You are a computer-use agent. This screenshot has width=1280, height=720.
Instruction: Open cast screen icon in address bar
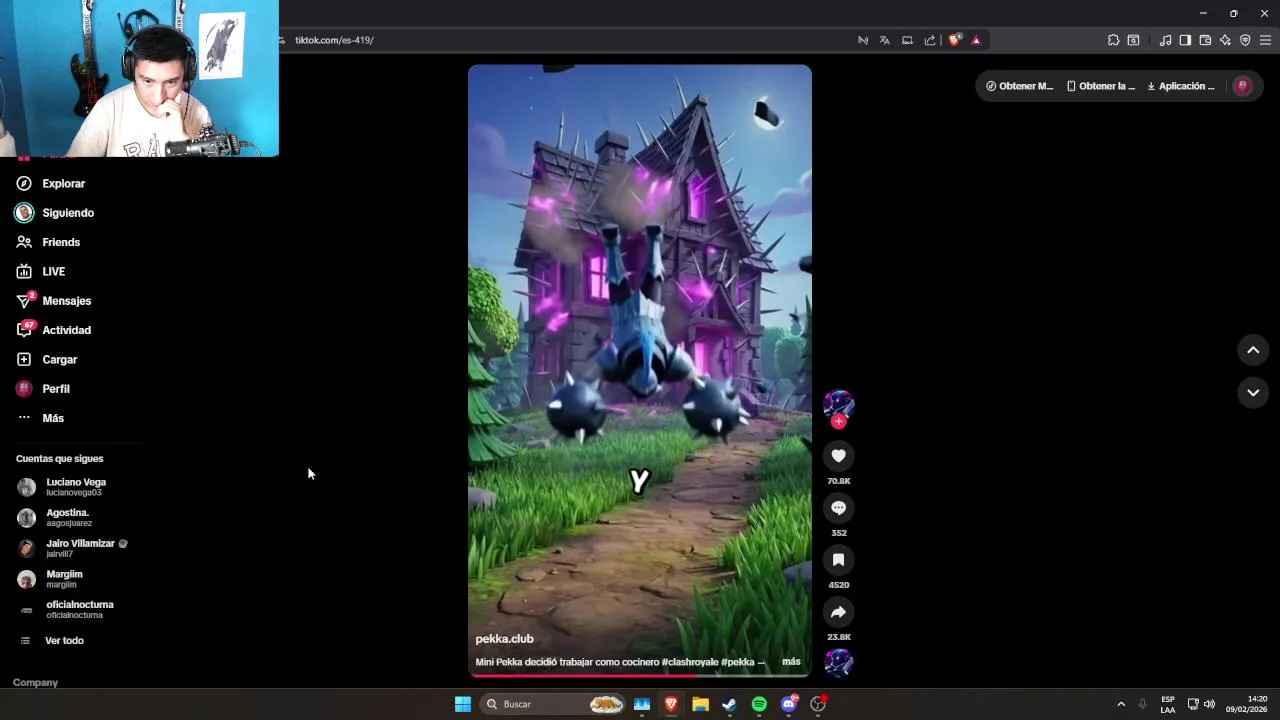pyautogui.click(x=907, y=40)
